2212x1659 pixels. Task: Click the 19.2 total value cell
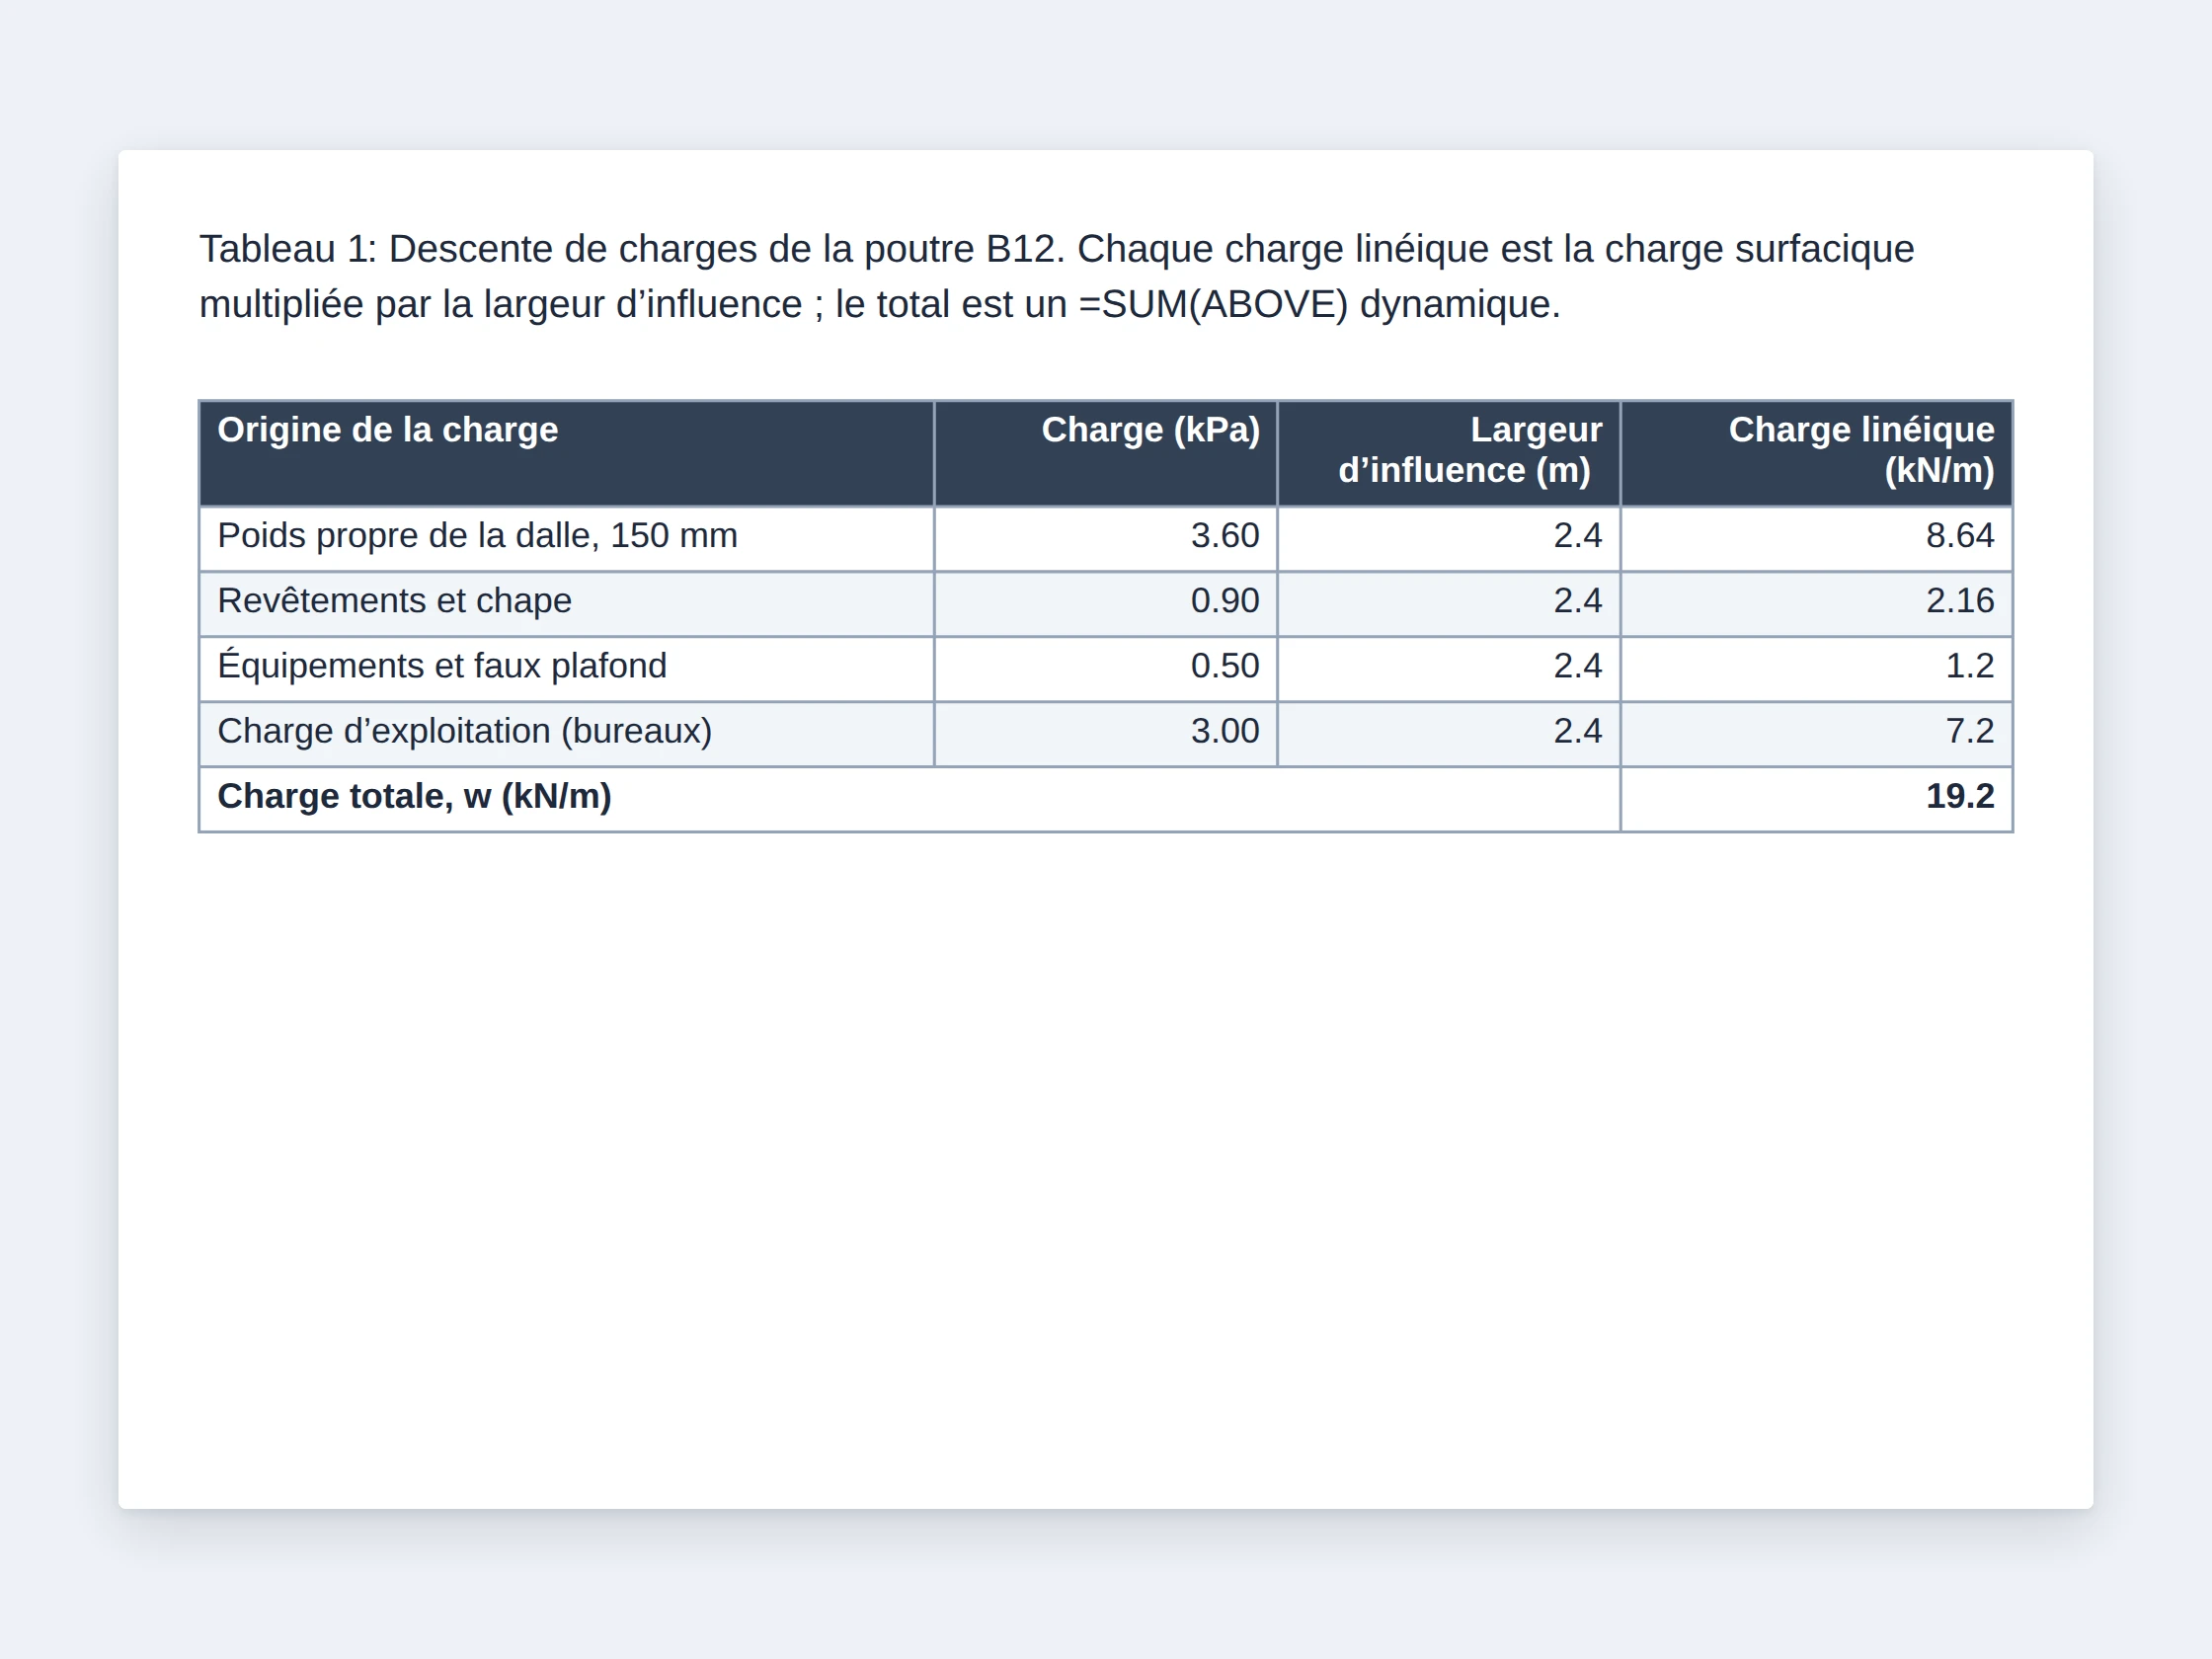point(1816,799)
